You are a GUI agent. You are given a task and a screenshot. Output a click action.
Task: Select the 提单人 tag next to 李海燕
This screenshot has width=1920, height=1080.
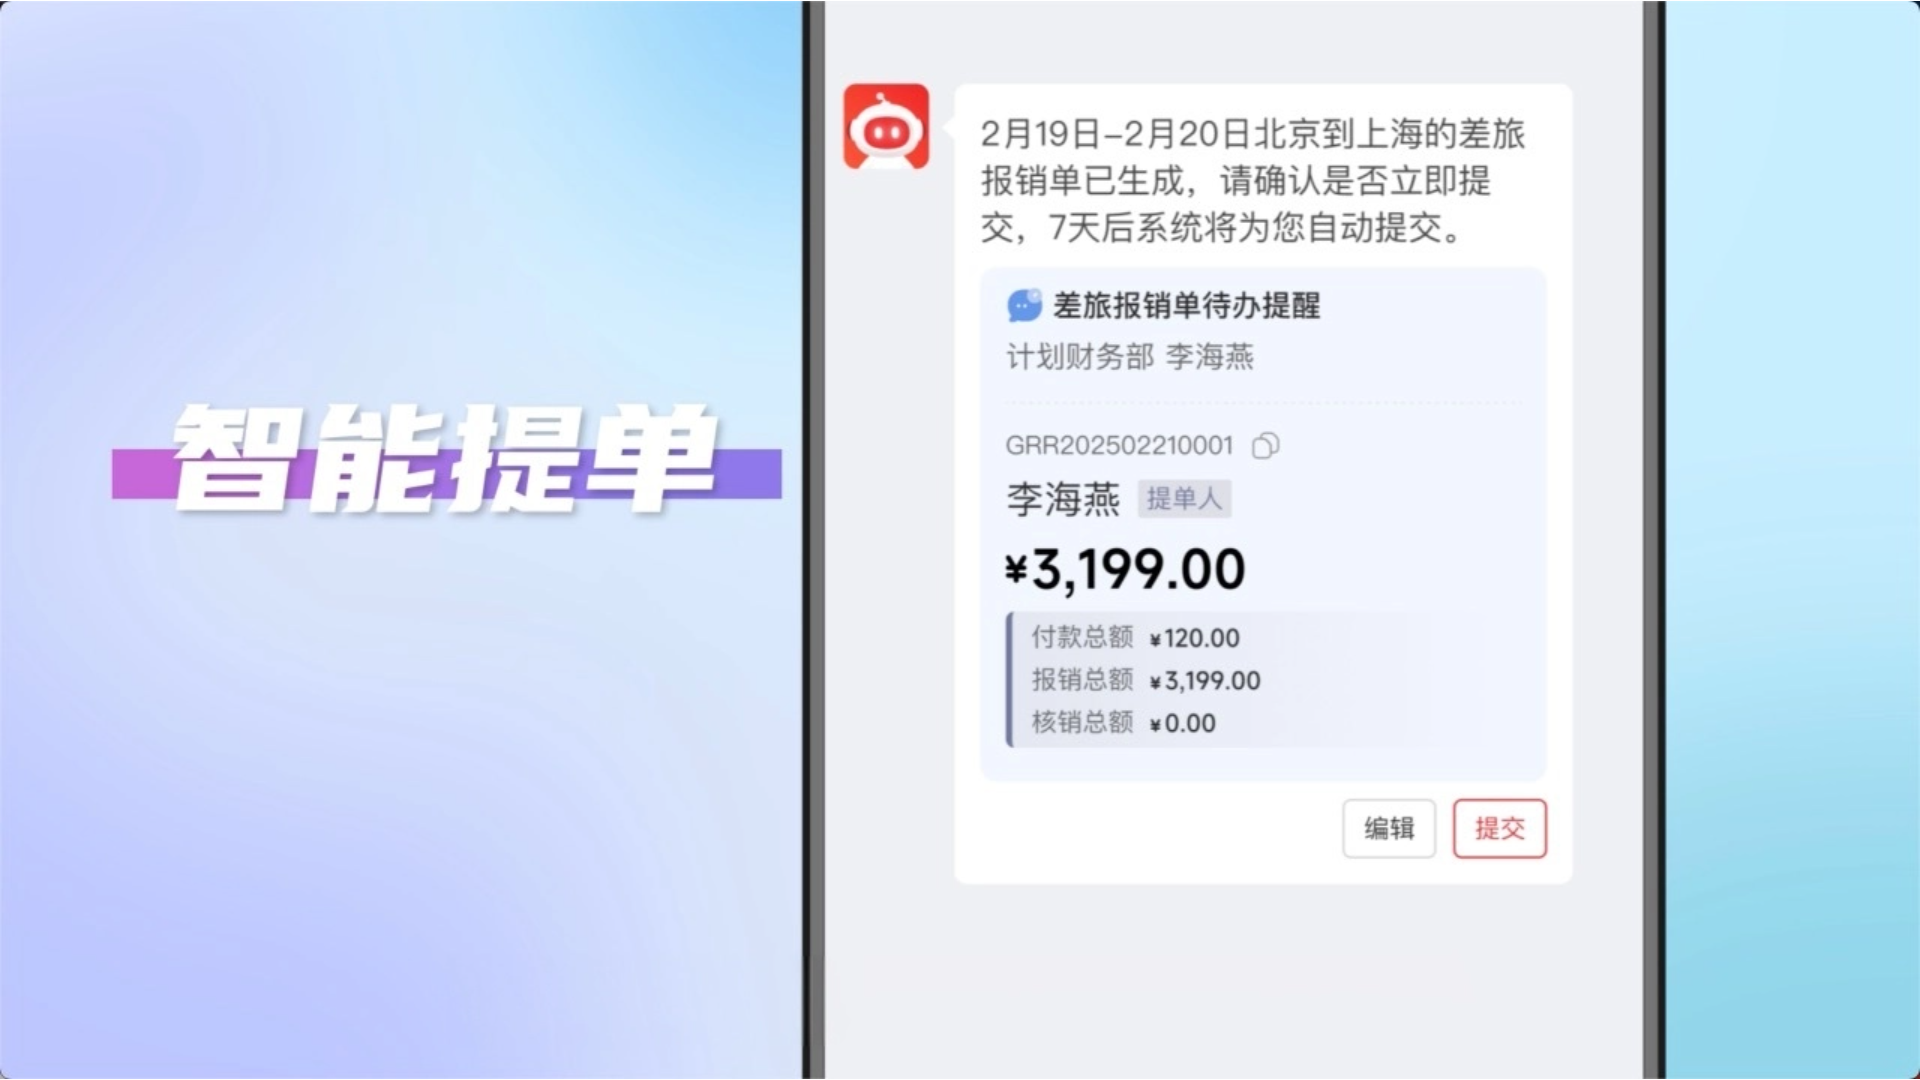[x=1184, y=498]
